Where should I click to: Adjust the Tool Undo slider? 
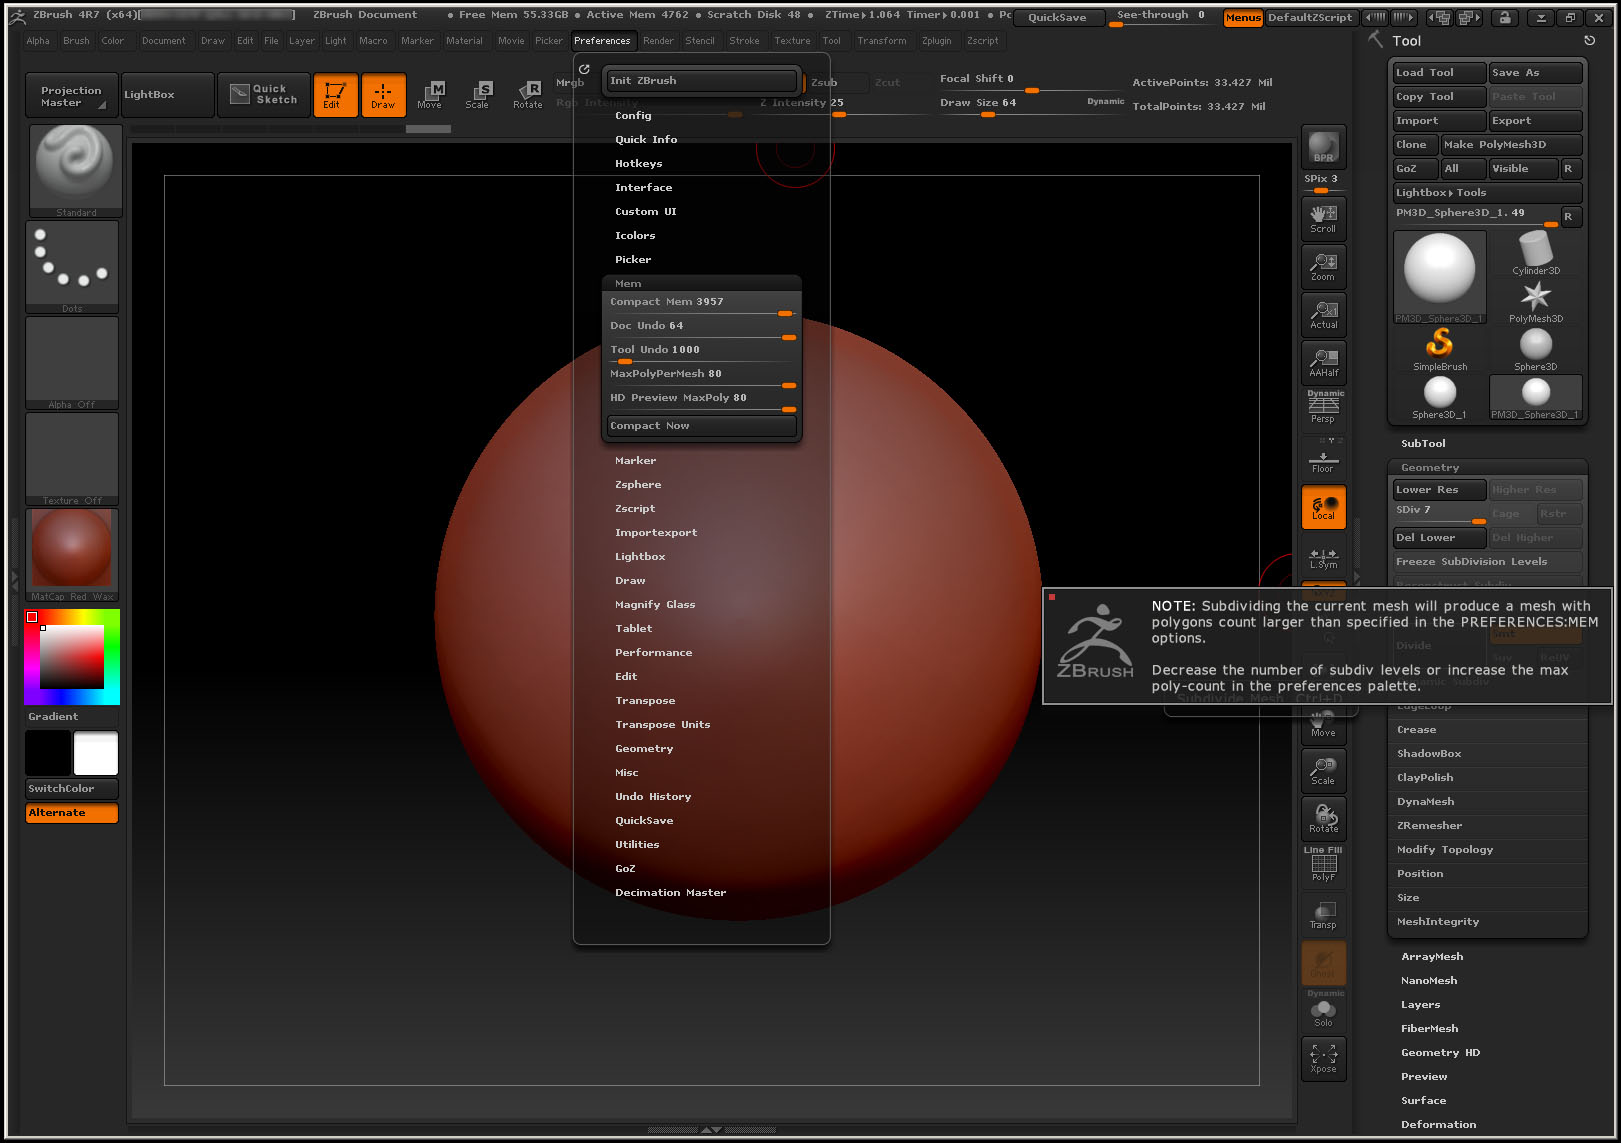pyautogui.click(x=702, y=353)
